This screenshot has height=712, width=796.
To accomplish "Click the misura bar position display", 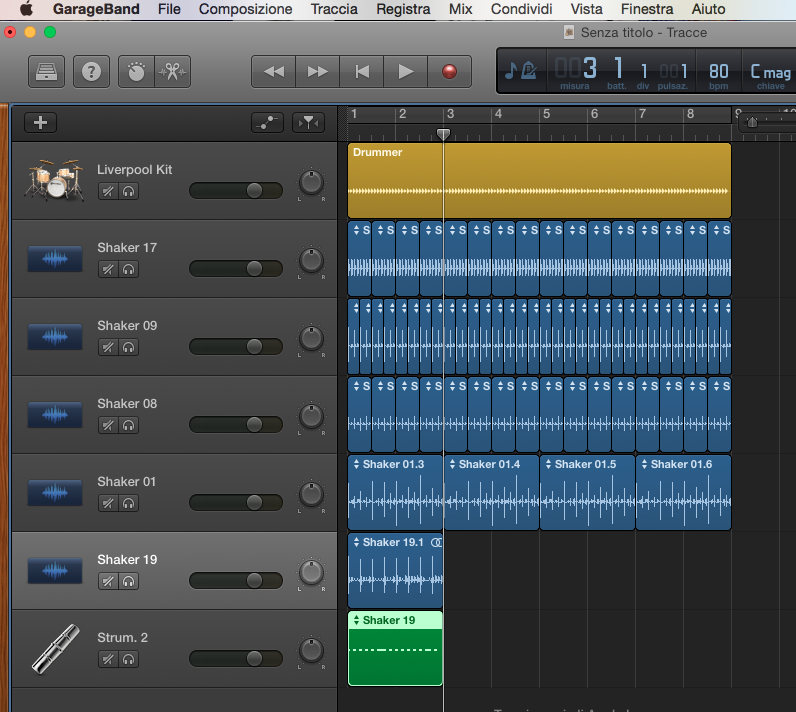I will tap(575, 75).
